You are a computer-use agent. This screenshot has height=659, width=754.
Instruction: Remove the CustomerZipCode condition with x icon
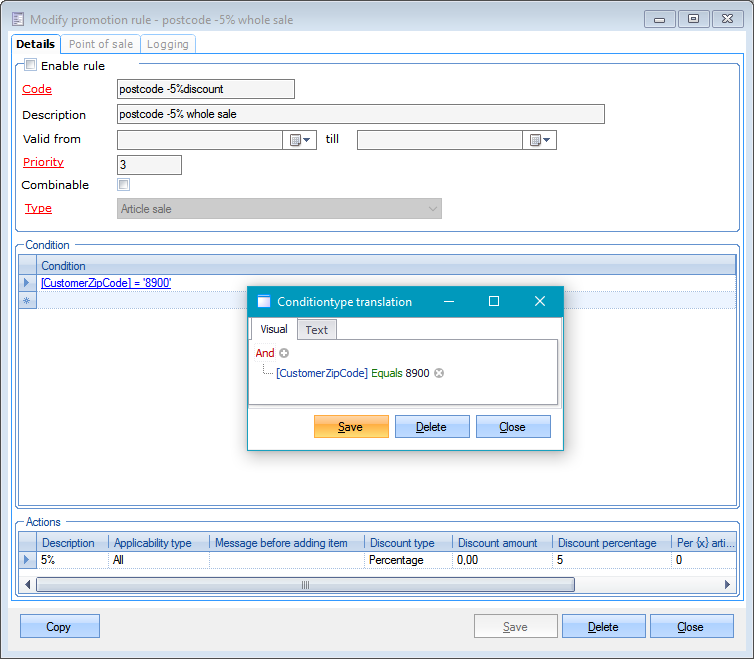(x=439, y=373)
